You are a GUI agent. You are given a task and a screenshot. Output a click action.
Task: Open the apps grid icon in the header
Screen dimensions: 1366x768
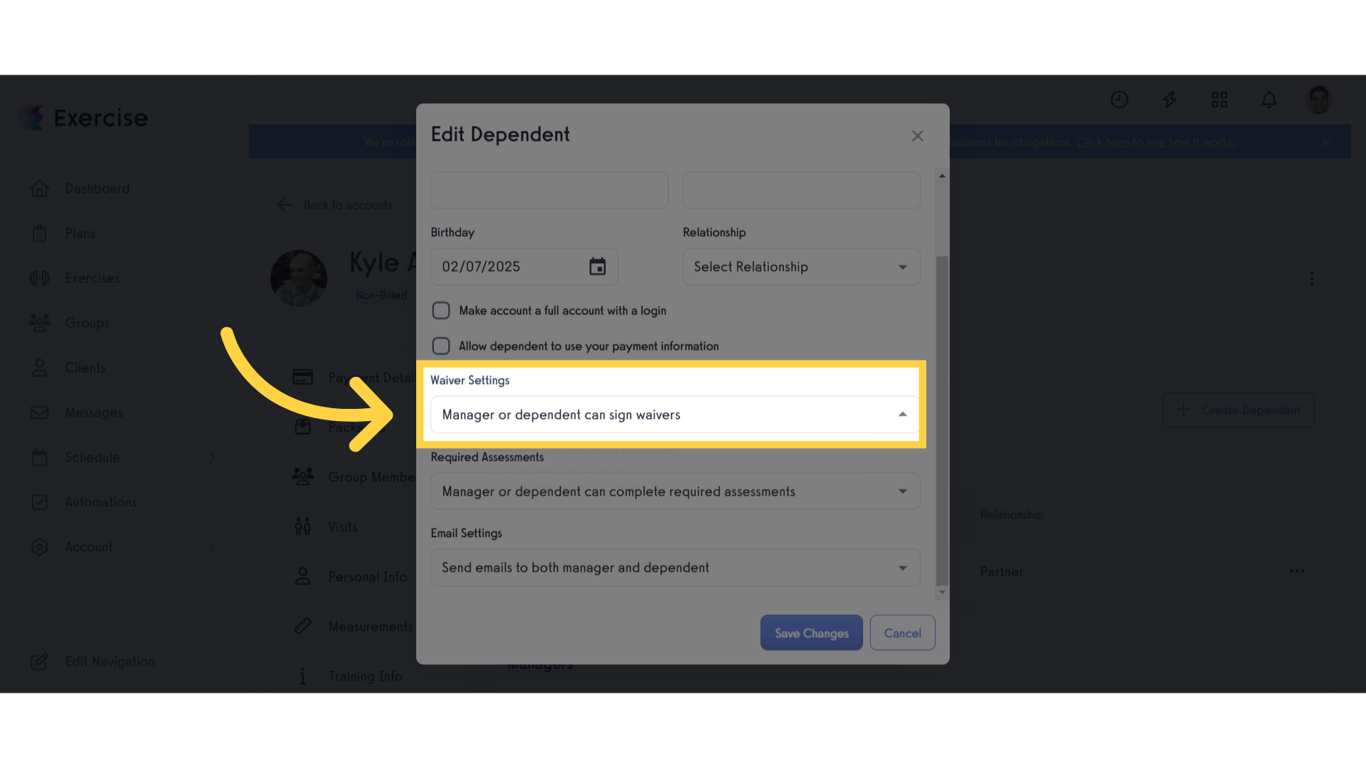tap(1219, 100)
